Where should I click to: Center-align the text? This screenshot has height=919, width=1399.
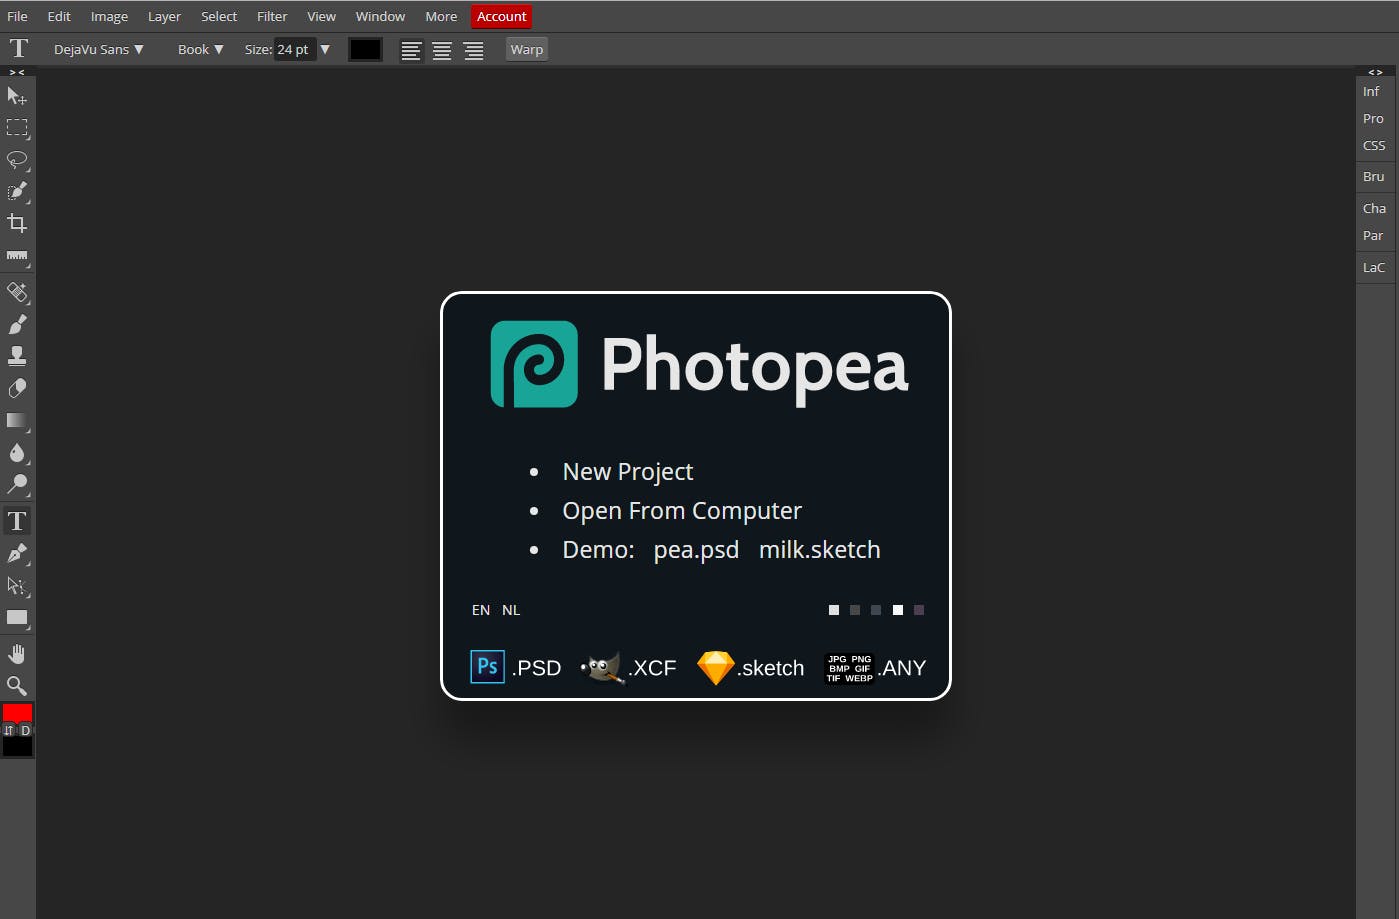pyautogui.click(x=442, y=50)
